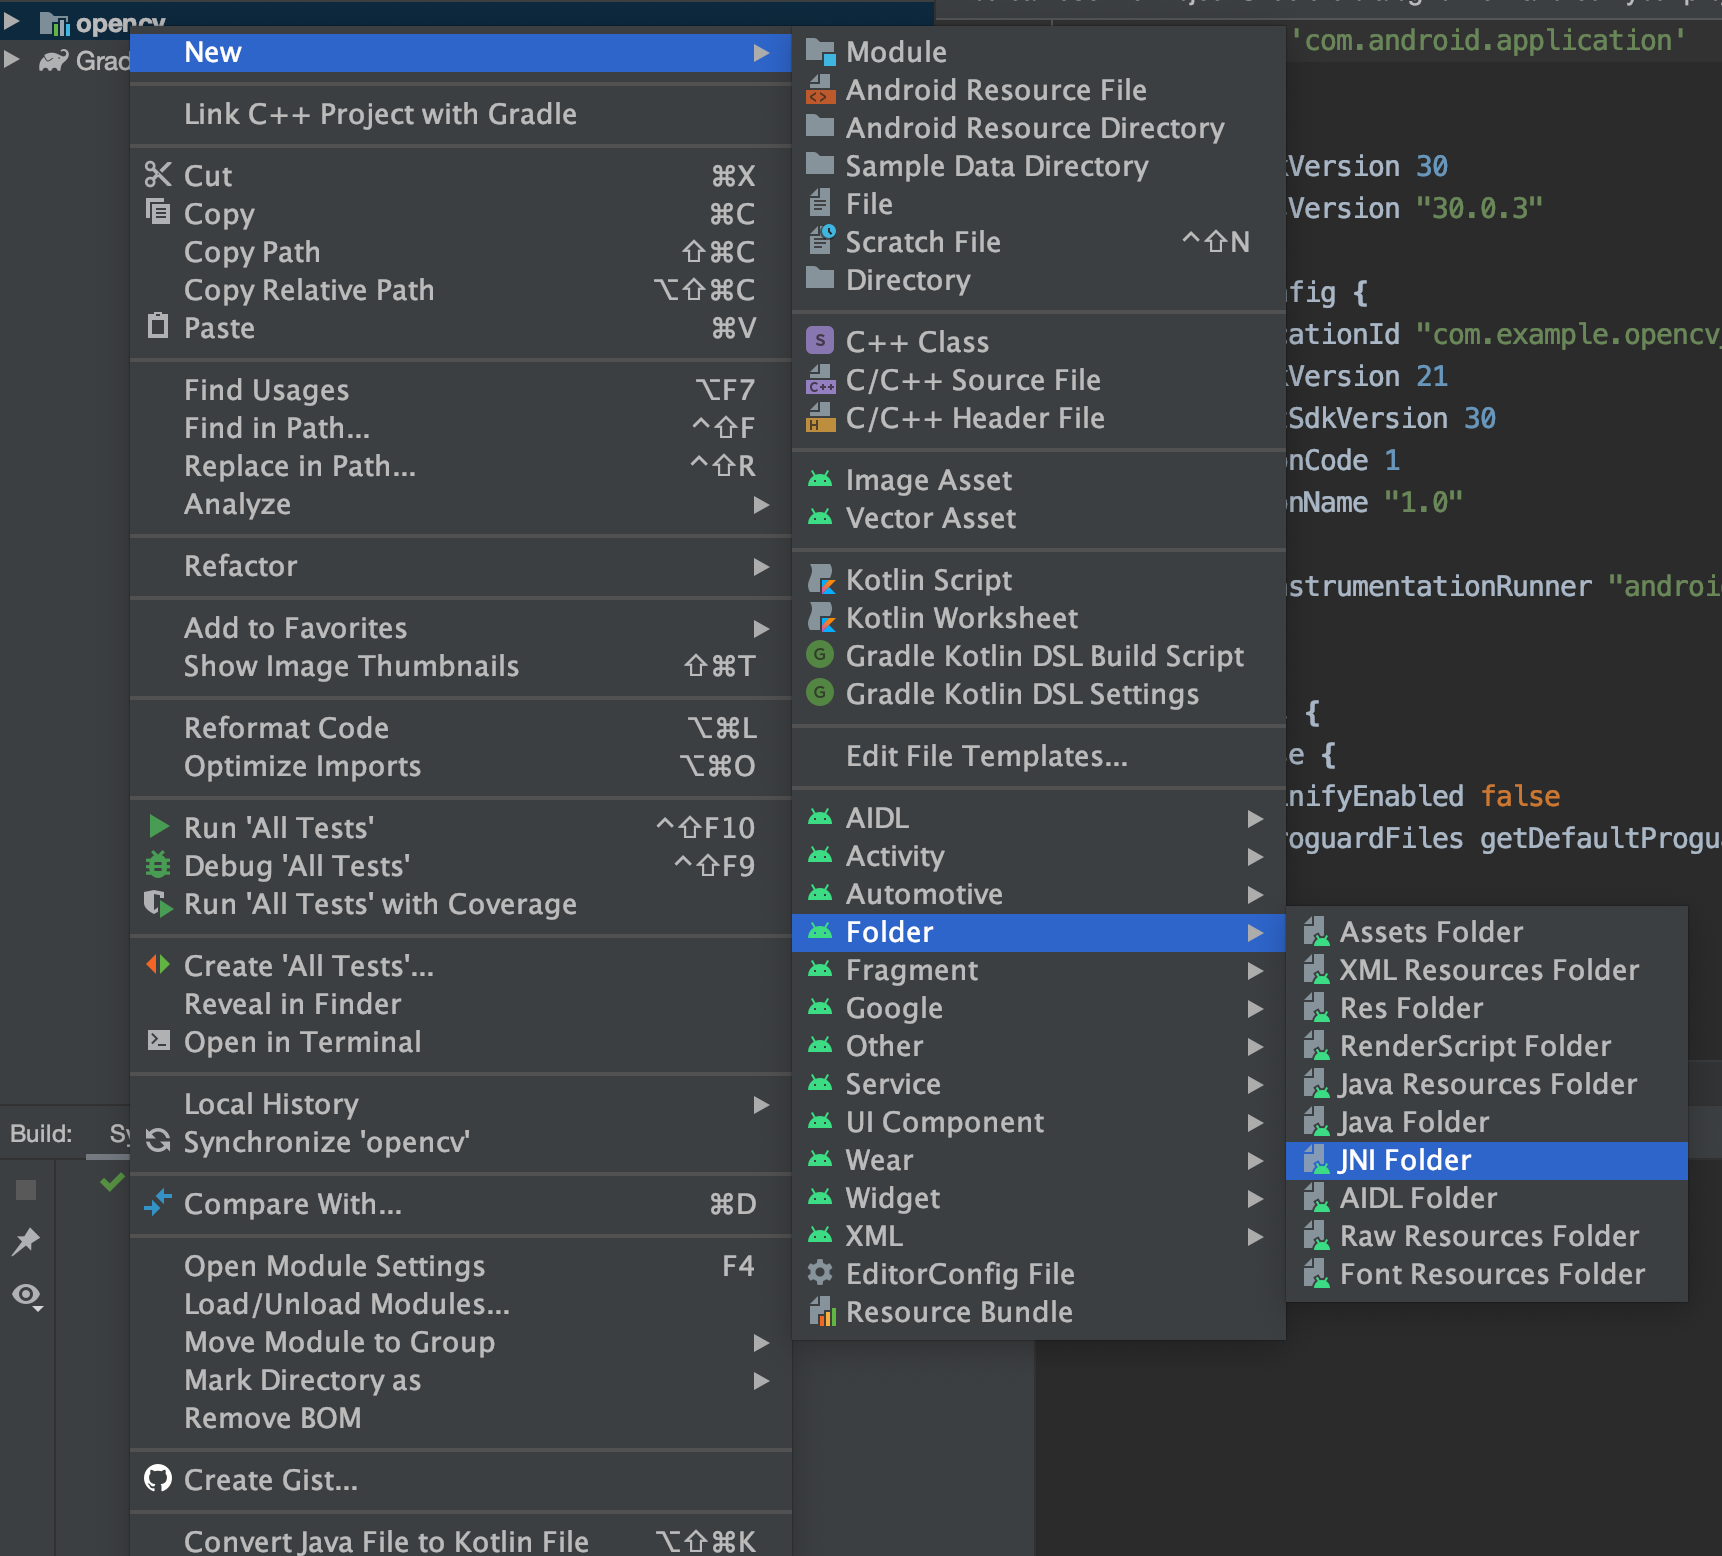
Task: Select JNI Folder from Folder submenu
Action: (1487, 1160)
